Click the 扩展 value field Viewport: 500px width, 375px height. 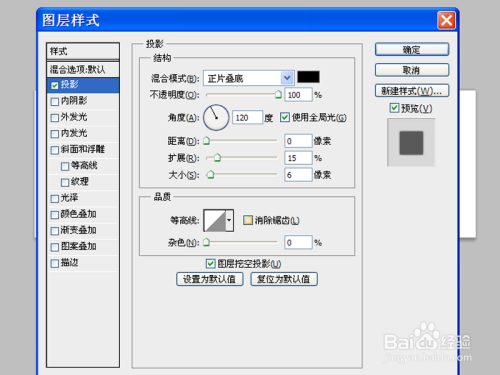click(298, 158)
